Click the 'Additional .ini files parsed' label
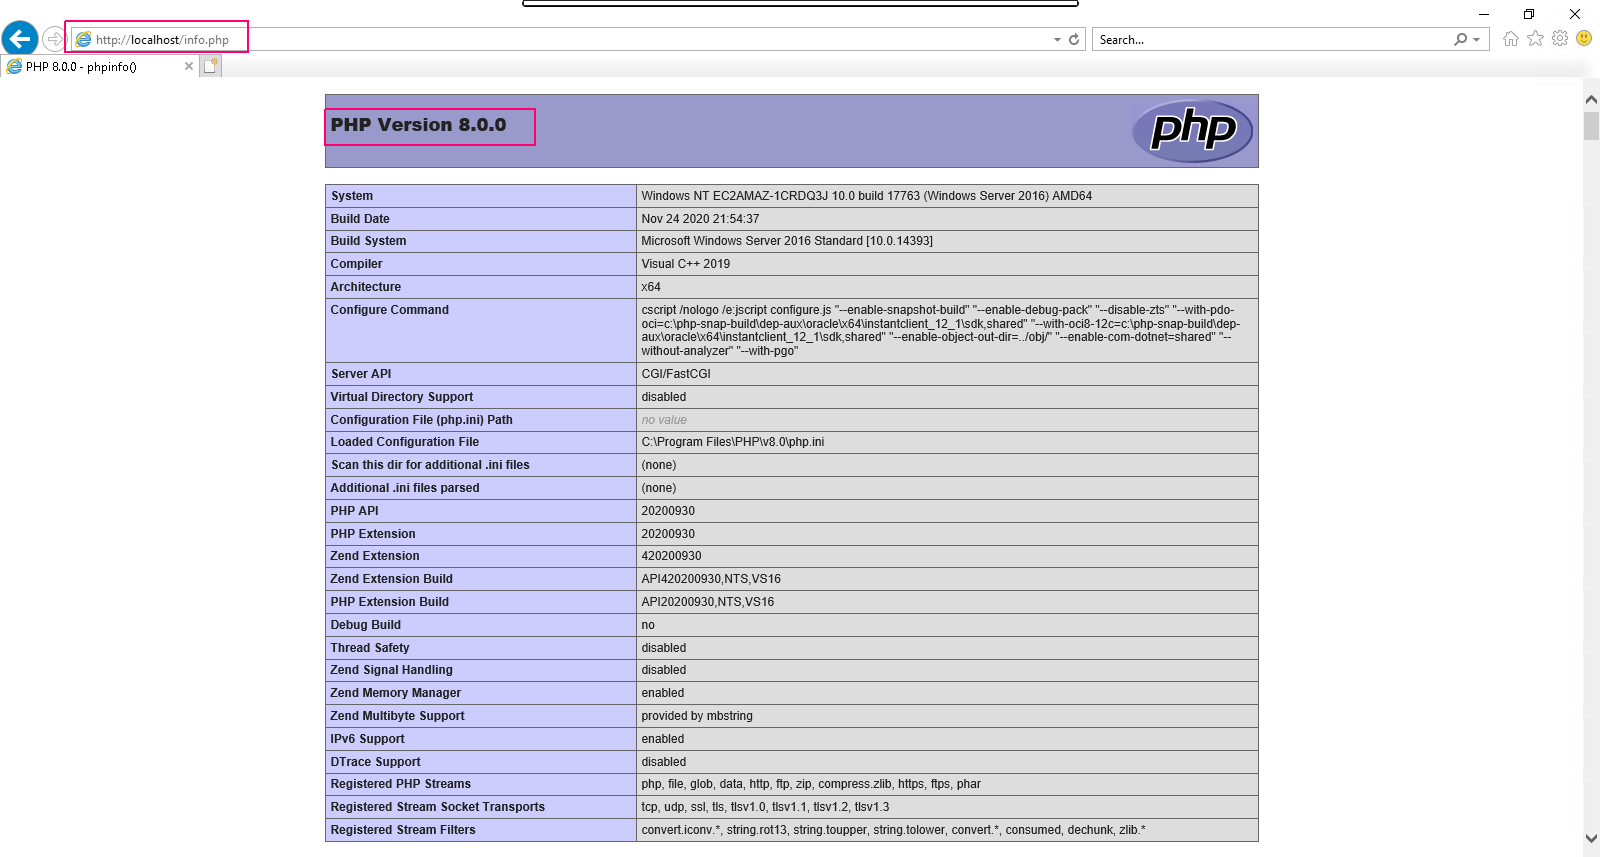Viewport: 1600px width, 857px height. click(405, 488)
